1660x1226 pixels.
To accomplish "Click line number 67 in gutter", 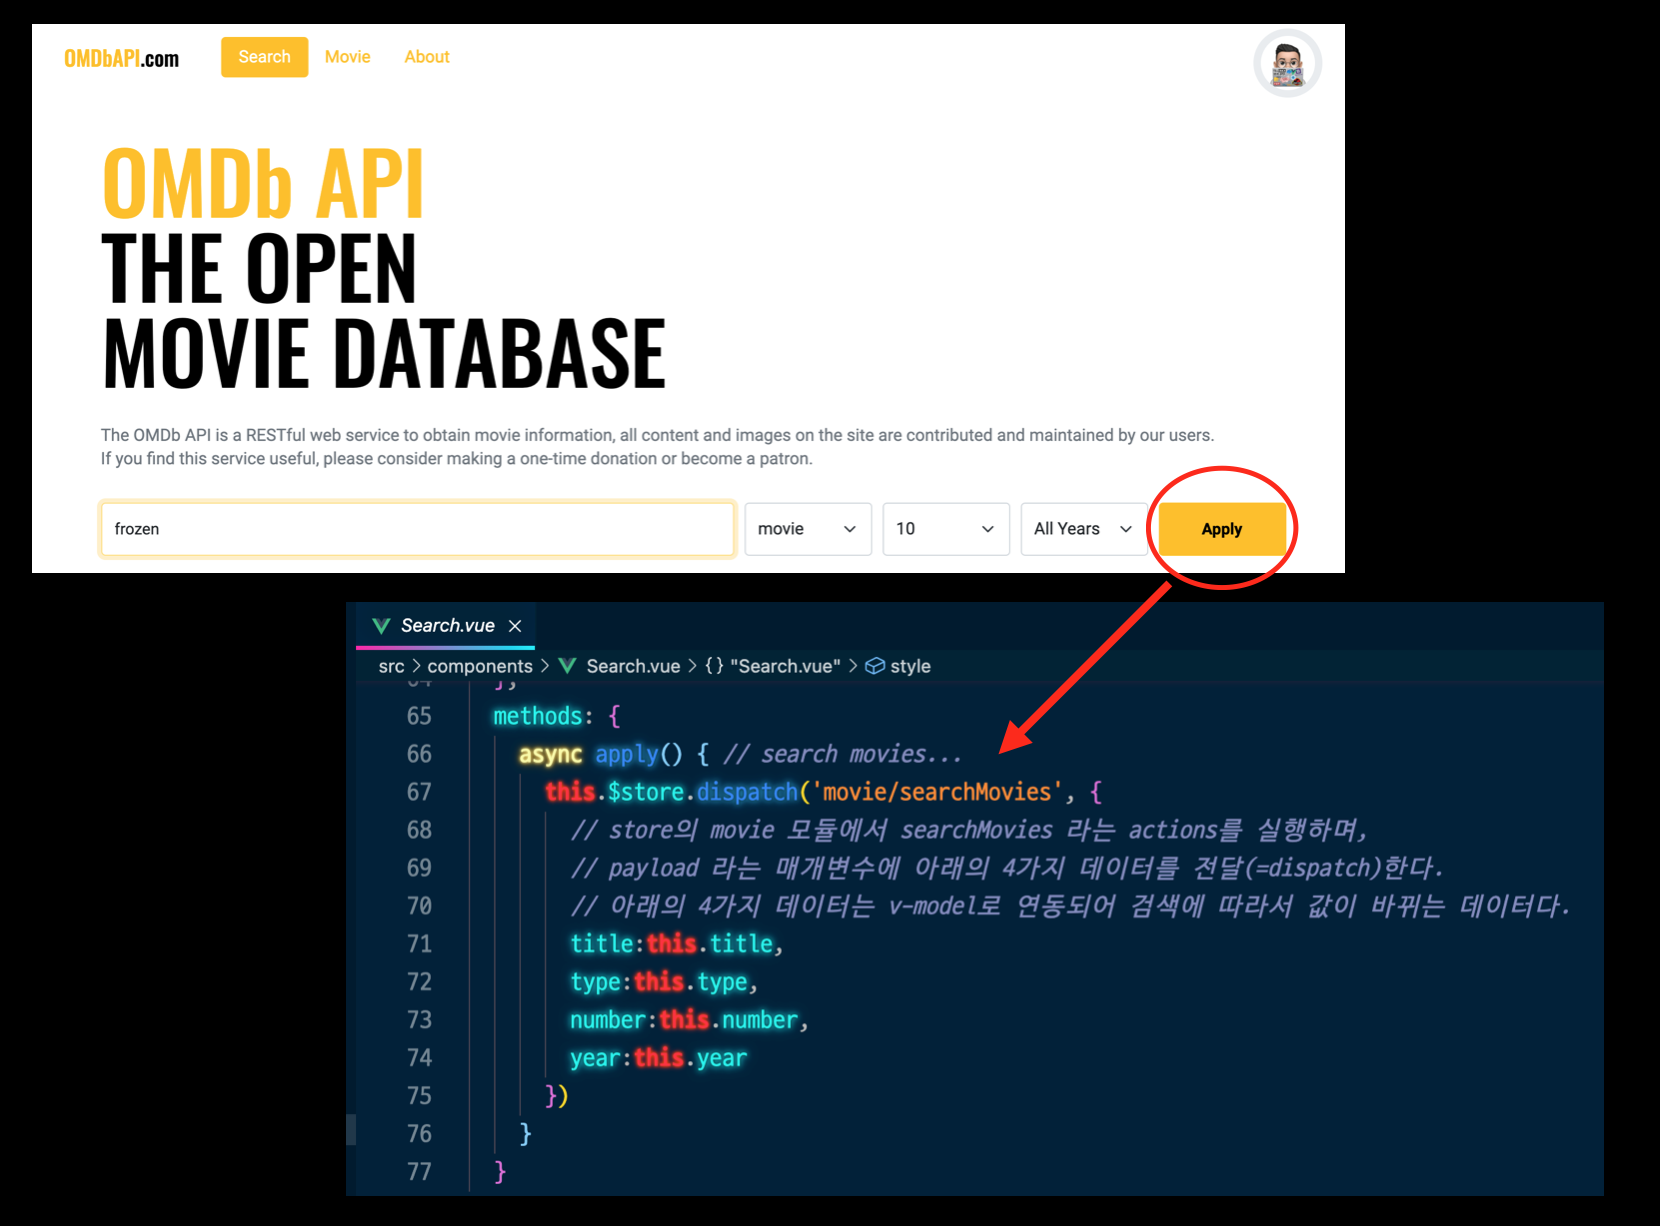I will pyautogui.click(x=419, y=792).
